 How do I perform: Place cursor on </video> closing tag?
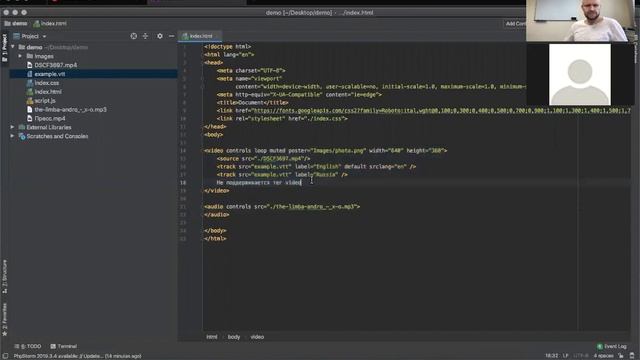[x=217, y=191]
